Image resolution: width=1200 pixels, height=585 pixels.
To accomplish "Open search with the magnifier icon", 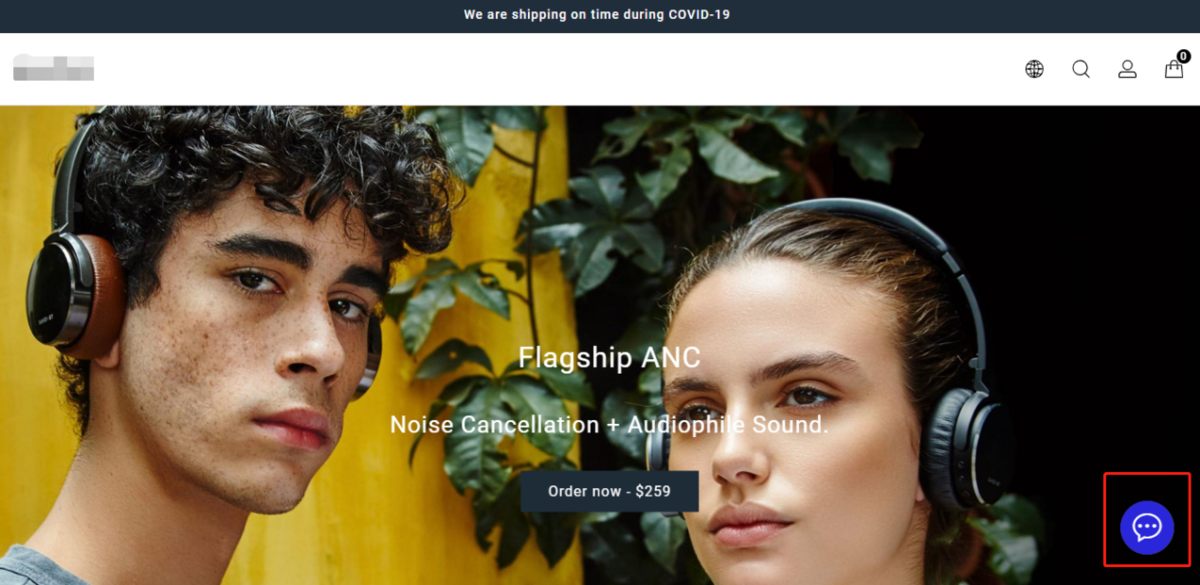I will click(1081, 69).
